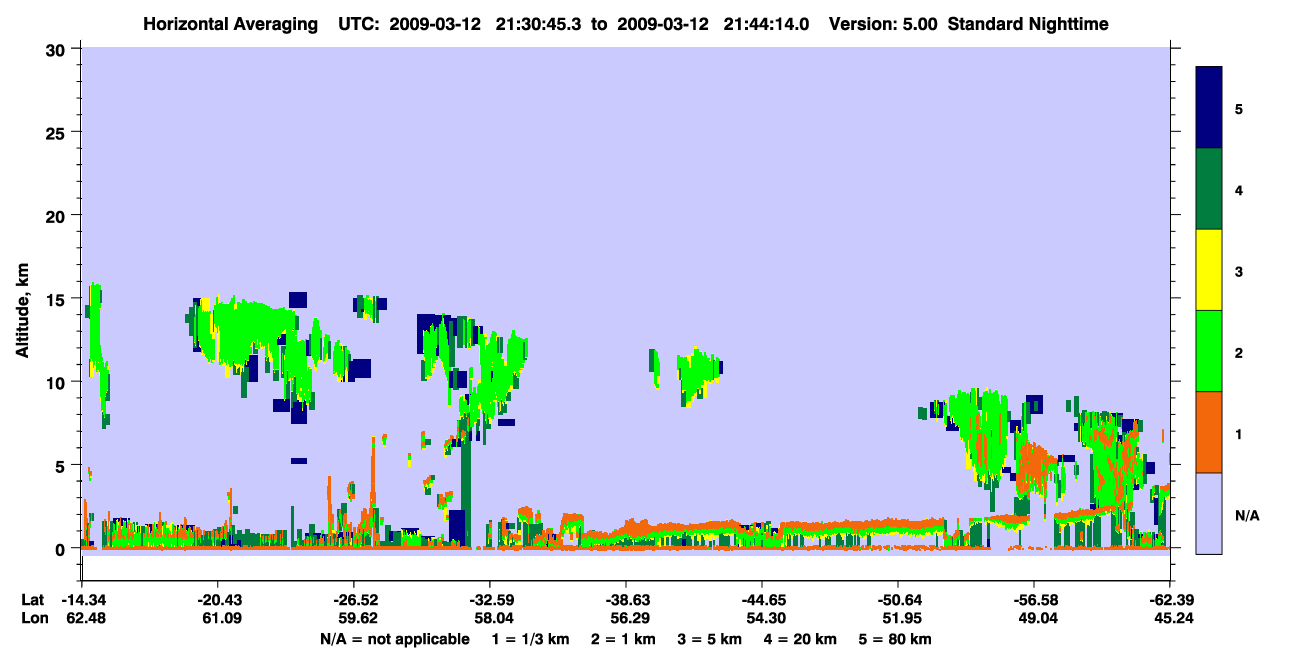Image resolution: width=1300 pixels, height=667 pixels.
Task: Click latitude value '-14.34'
Action: click(x=82, y=600)
